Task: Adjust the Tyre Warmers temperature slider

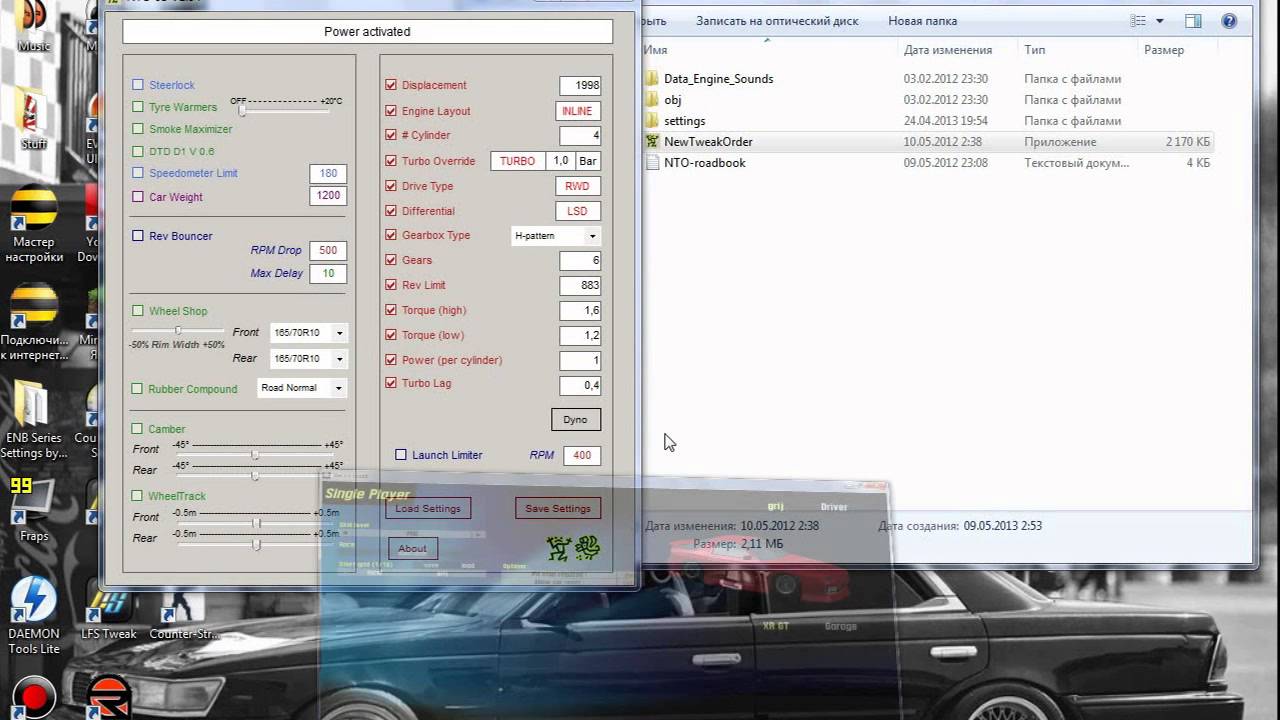Action: click(242, 109)
